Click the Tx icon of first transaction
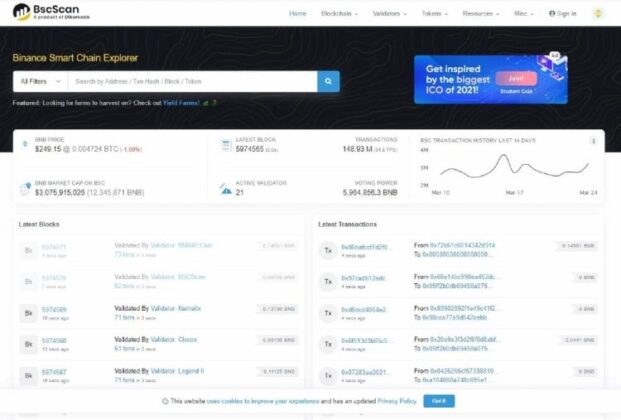 [328, 250]
